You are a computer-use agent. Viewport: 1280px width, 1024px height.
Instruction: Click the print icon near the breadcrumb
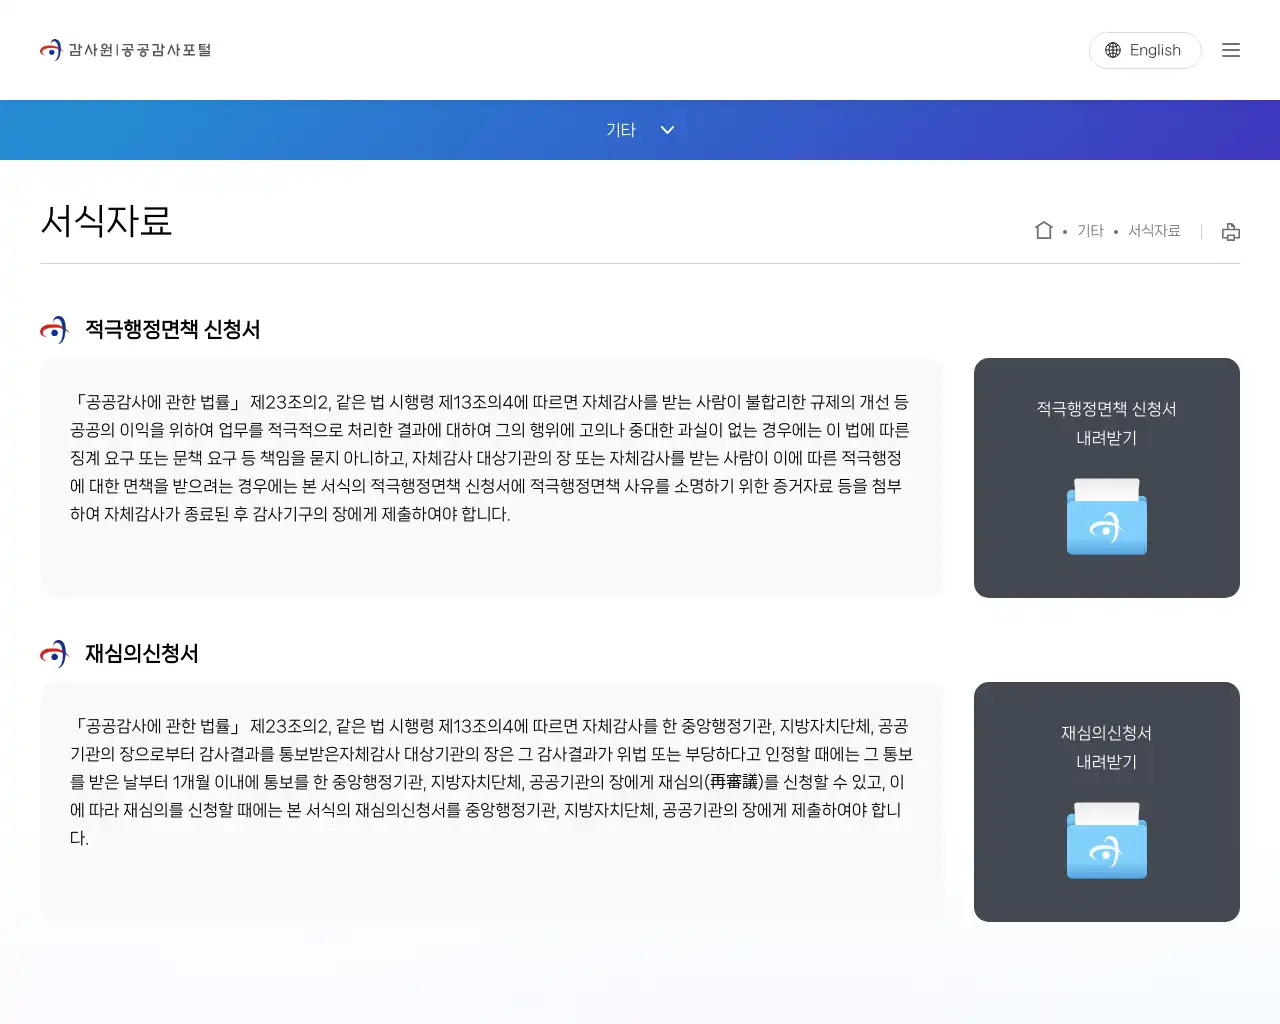(1230, 231)
